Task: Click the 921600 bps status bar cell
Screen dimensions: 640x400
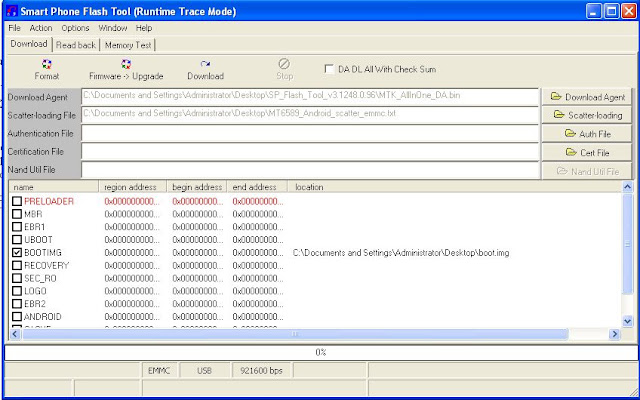Action: [261, 371]
